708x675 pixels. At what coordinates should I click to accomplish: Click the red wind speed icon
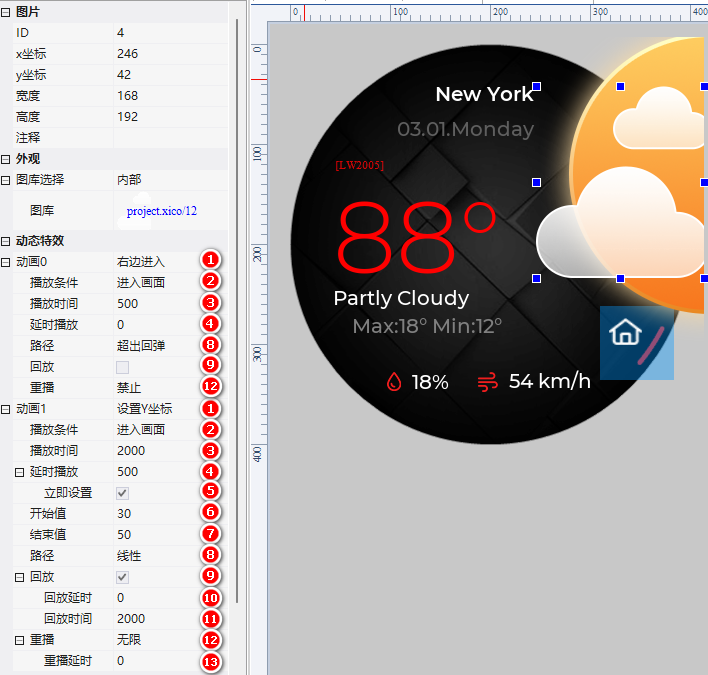pyautogui.click(x=487, y=382)
